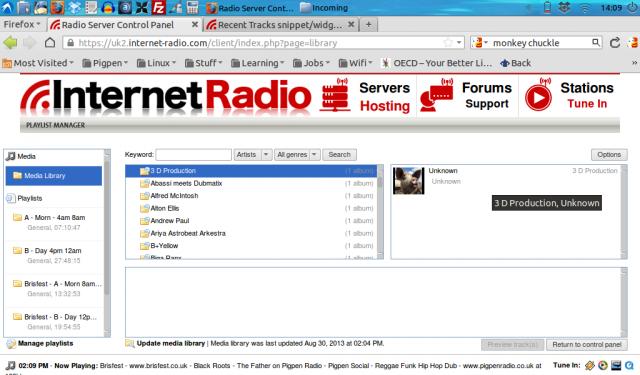Launch Thunderbird mail from the top panel
640x375 pixels.
click(x=41, y=7)
